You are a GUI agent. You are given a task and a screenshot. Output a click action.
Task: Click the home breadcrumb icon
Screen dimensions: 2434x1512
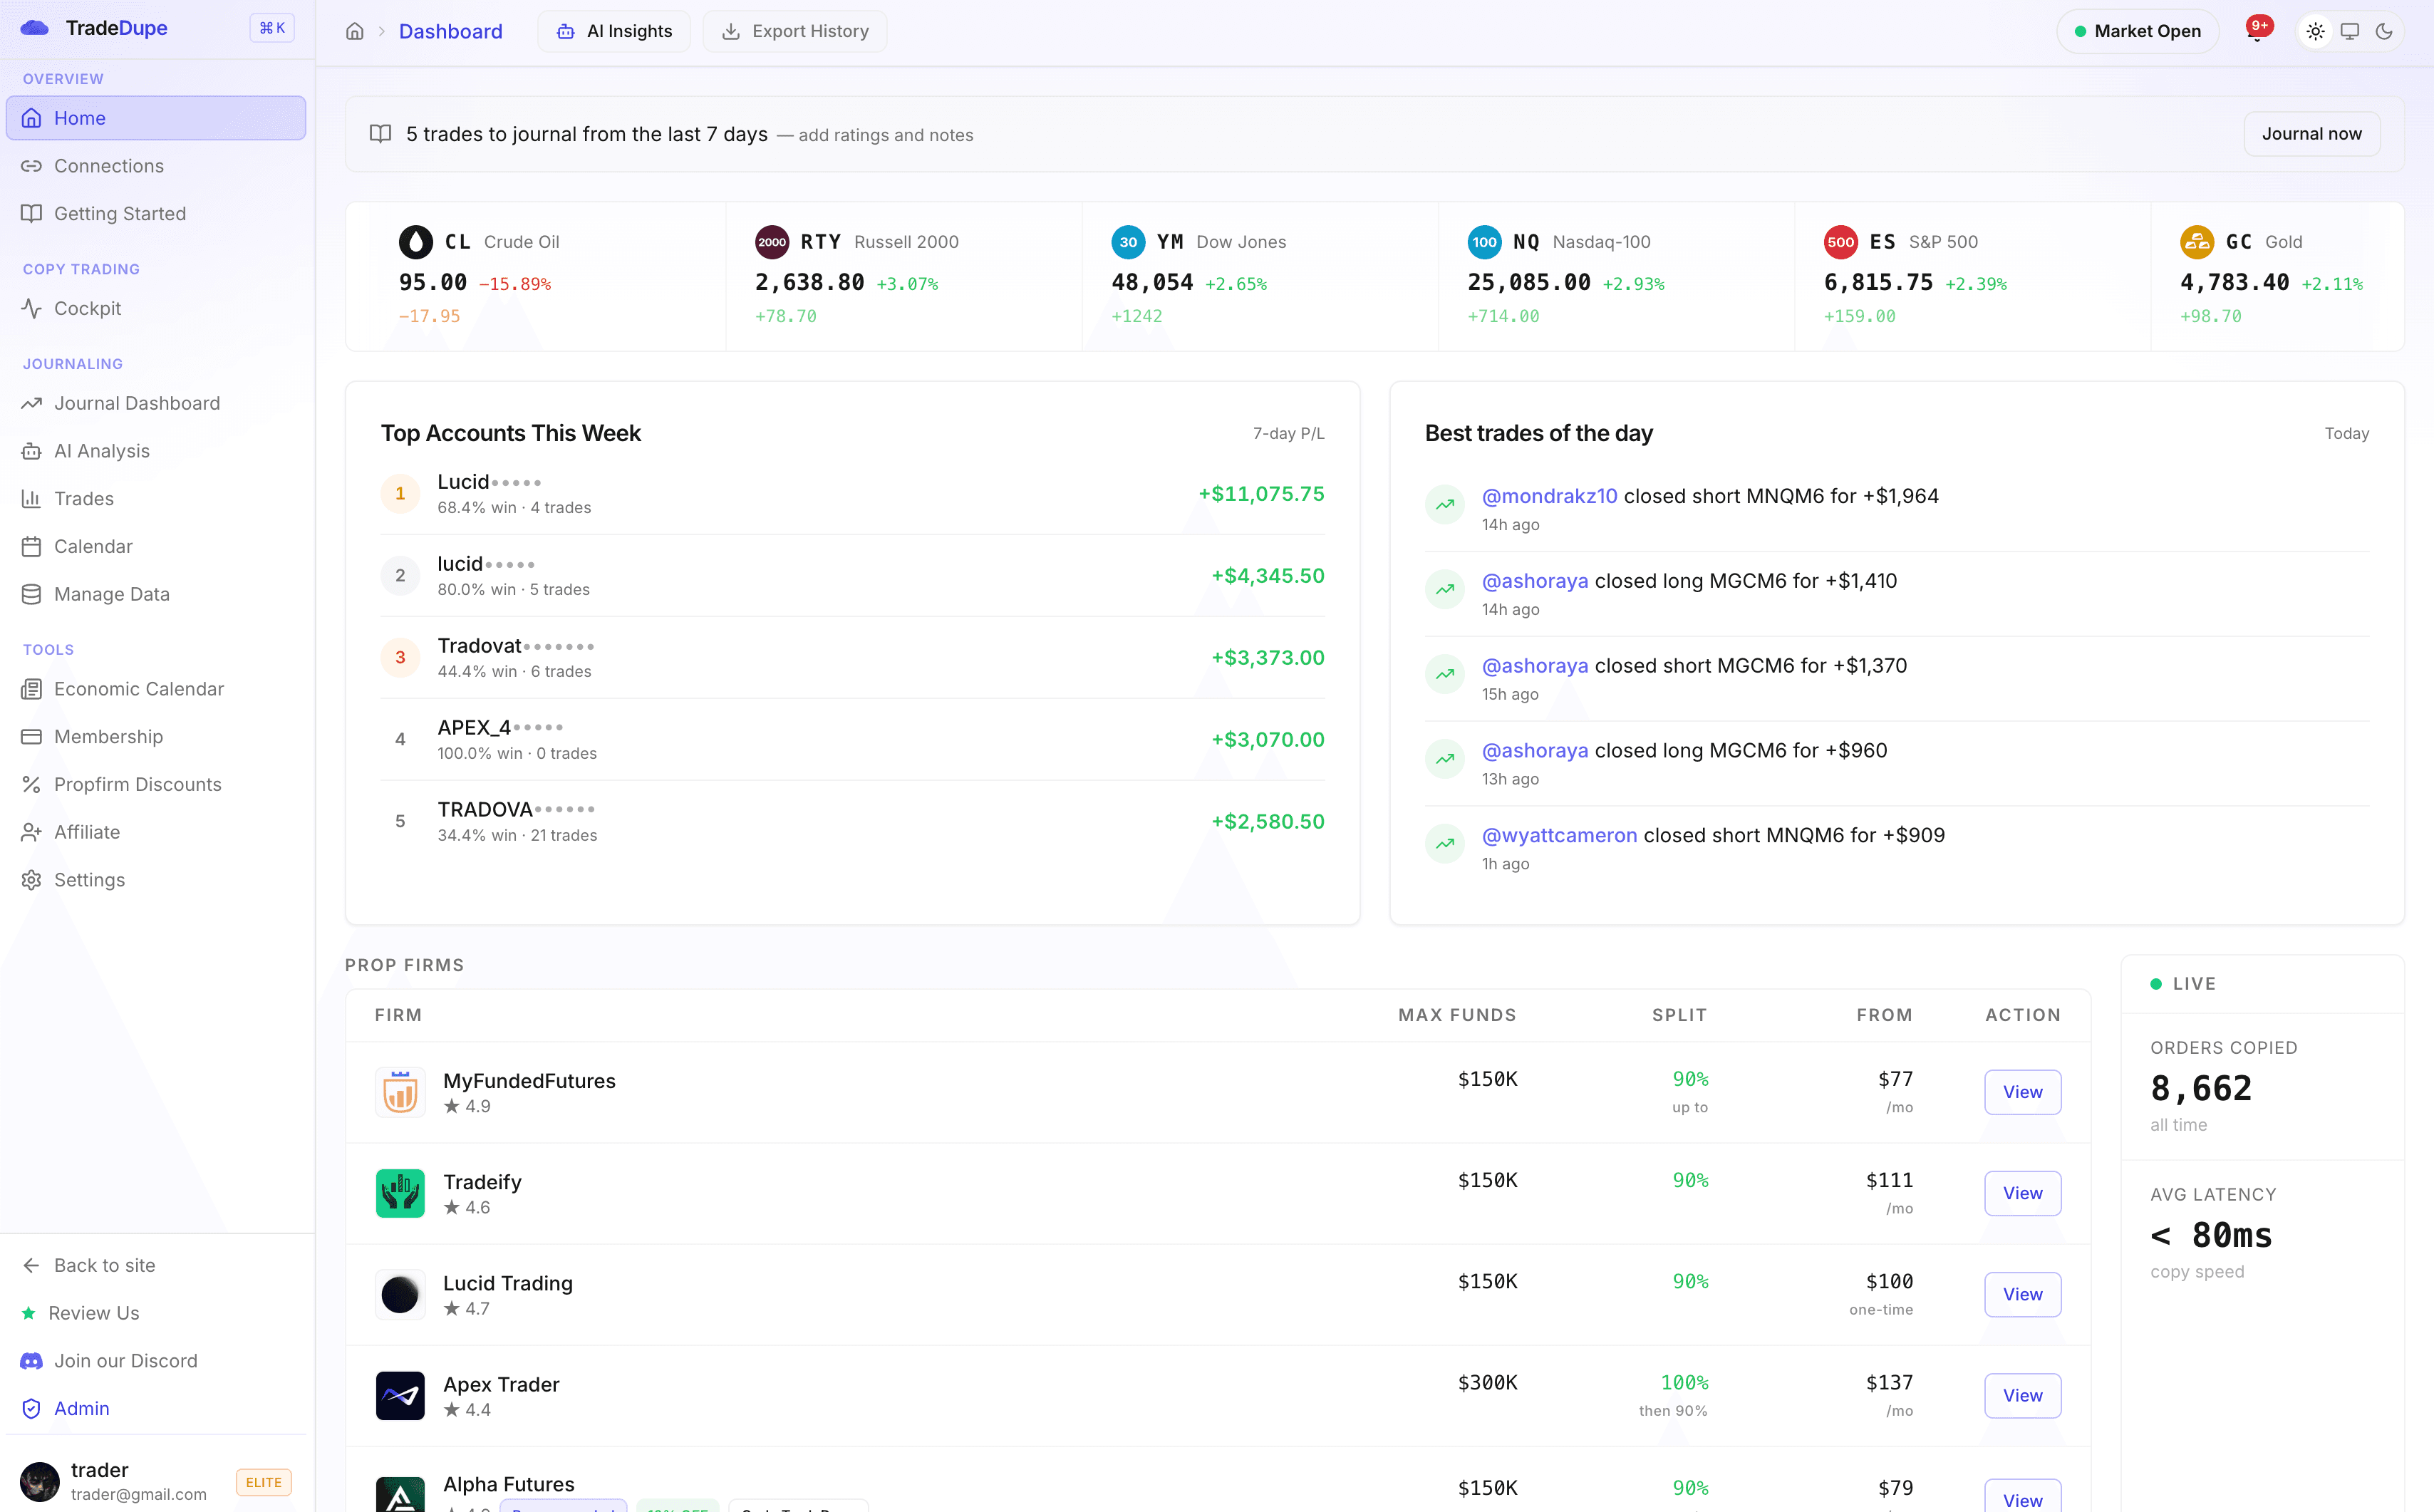[x=355, y=31]
